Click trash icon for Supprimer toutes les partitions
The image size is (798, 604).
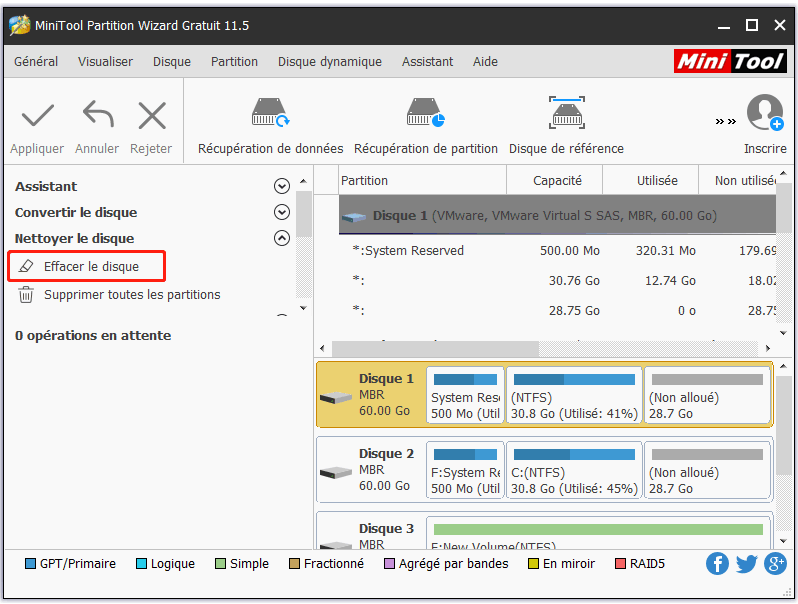tap(26, 295)
